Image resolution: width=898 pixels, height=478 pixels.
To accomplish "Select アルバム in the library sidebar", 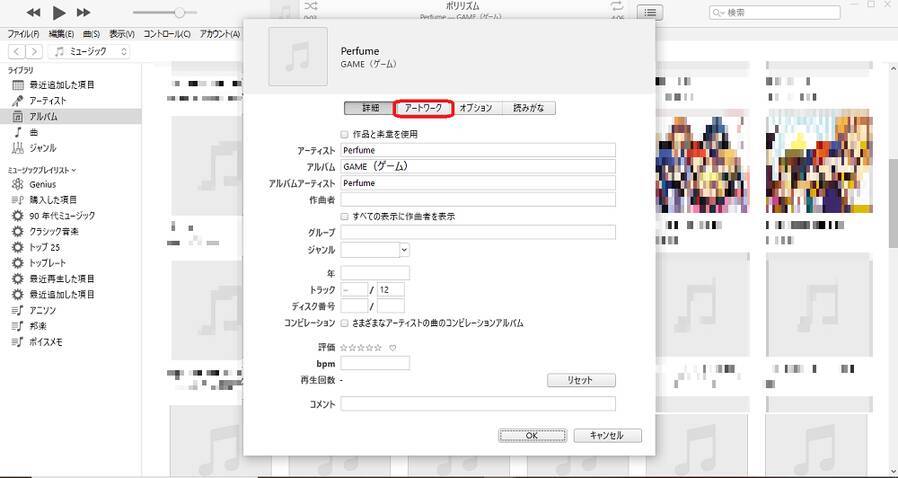I will (44, 116).
